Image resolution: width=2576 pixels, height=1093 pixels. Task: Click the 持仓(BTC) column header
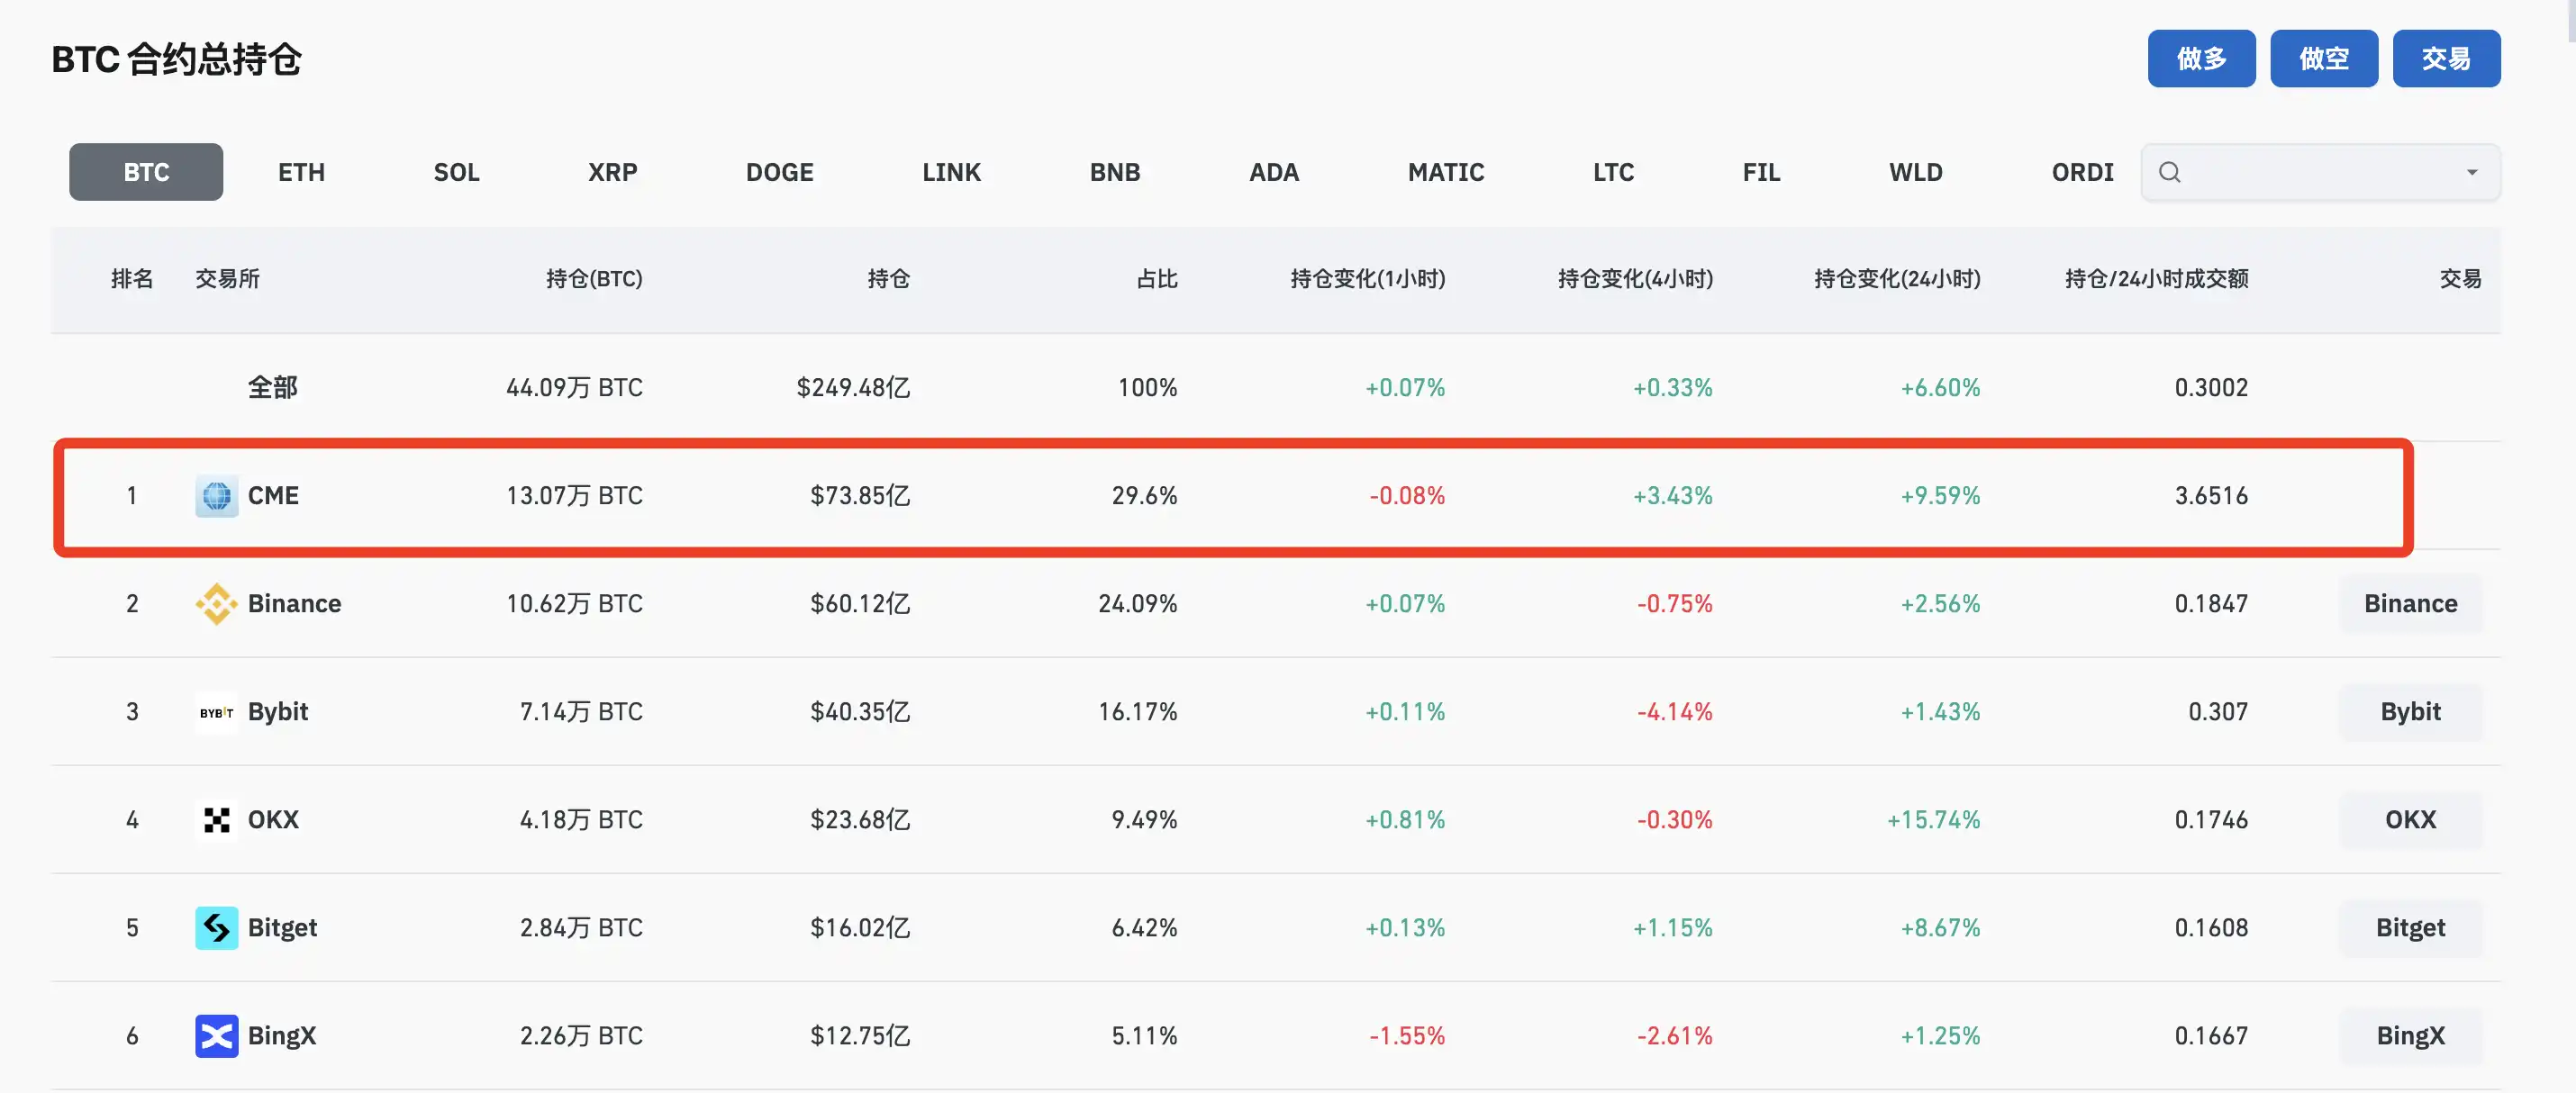594,279
